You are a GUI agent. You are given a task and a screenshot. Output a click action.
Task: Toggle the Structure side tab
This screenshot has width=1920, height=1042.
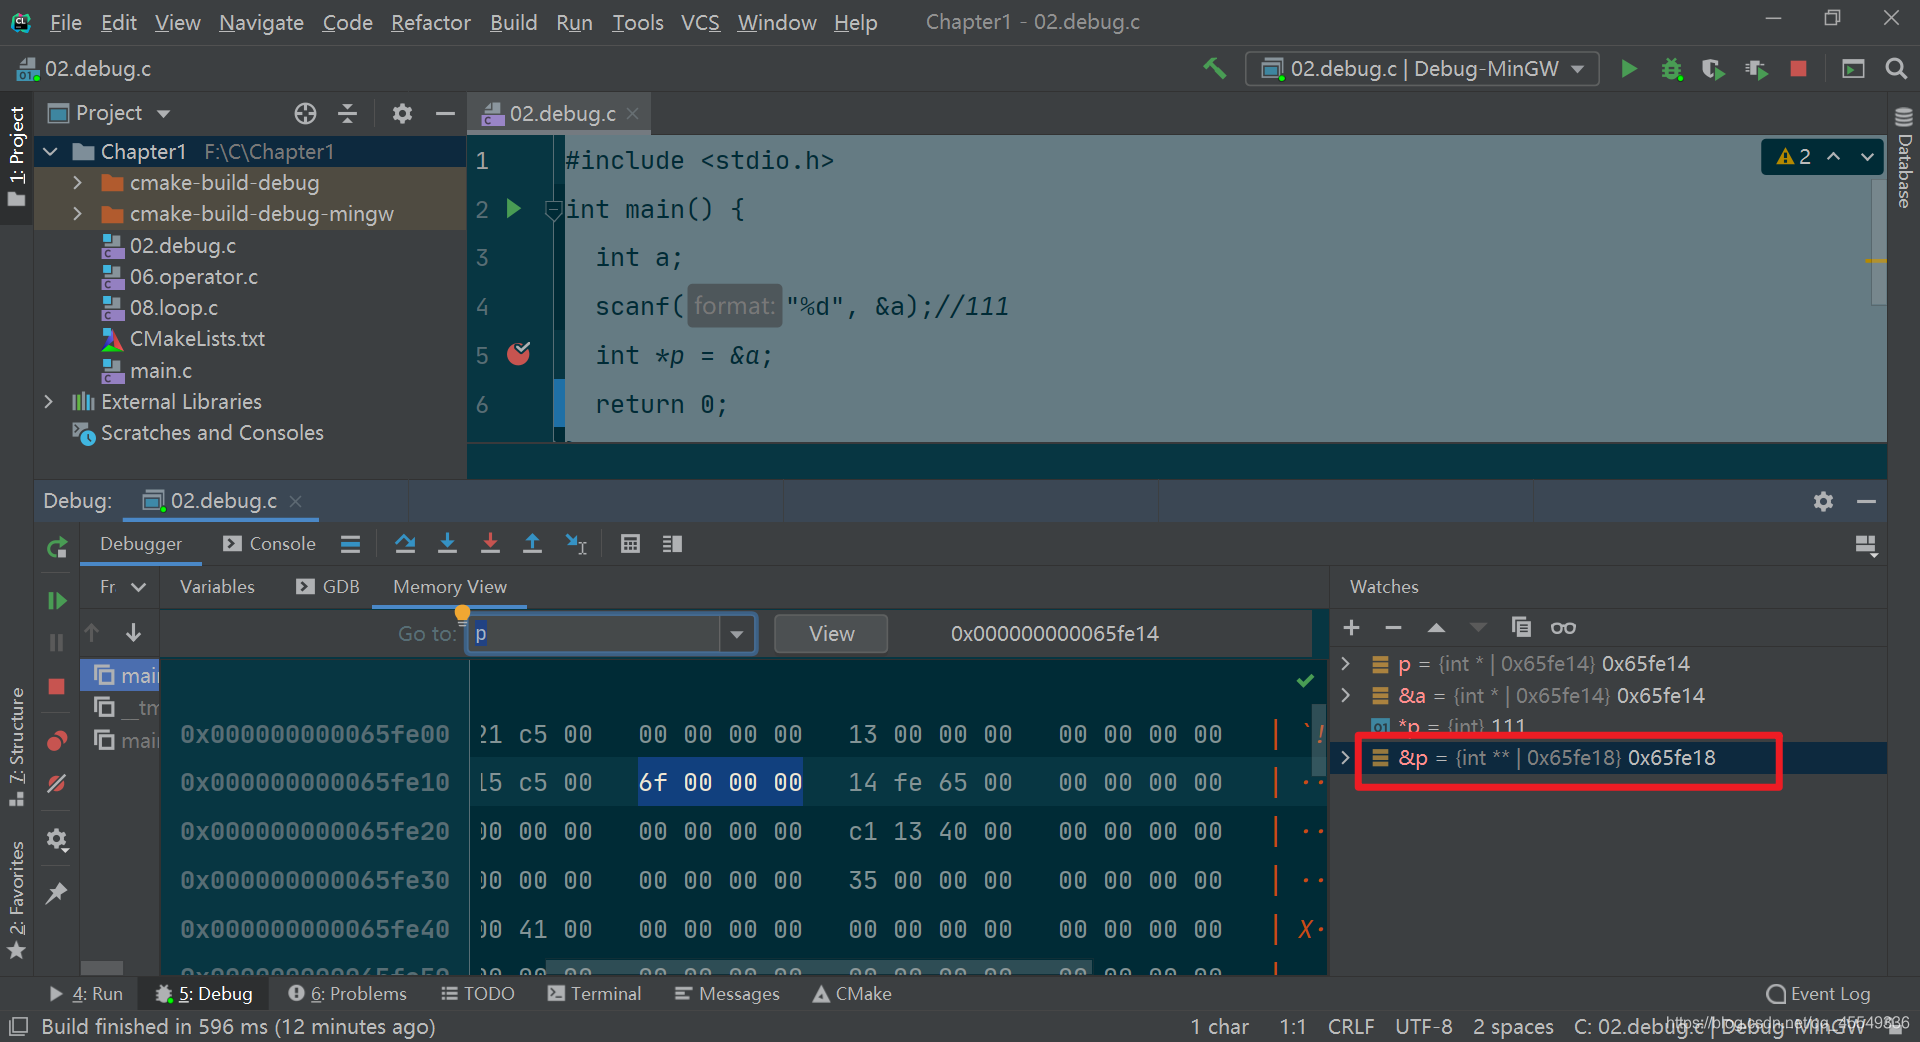(x=17, y=746)
